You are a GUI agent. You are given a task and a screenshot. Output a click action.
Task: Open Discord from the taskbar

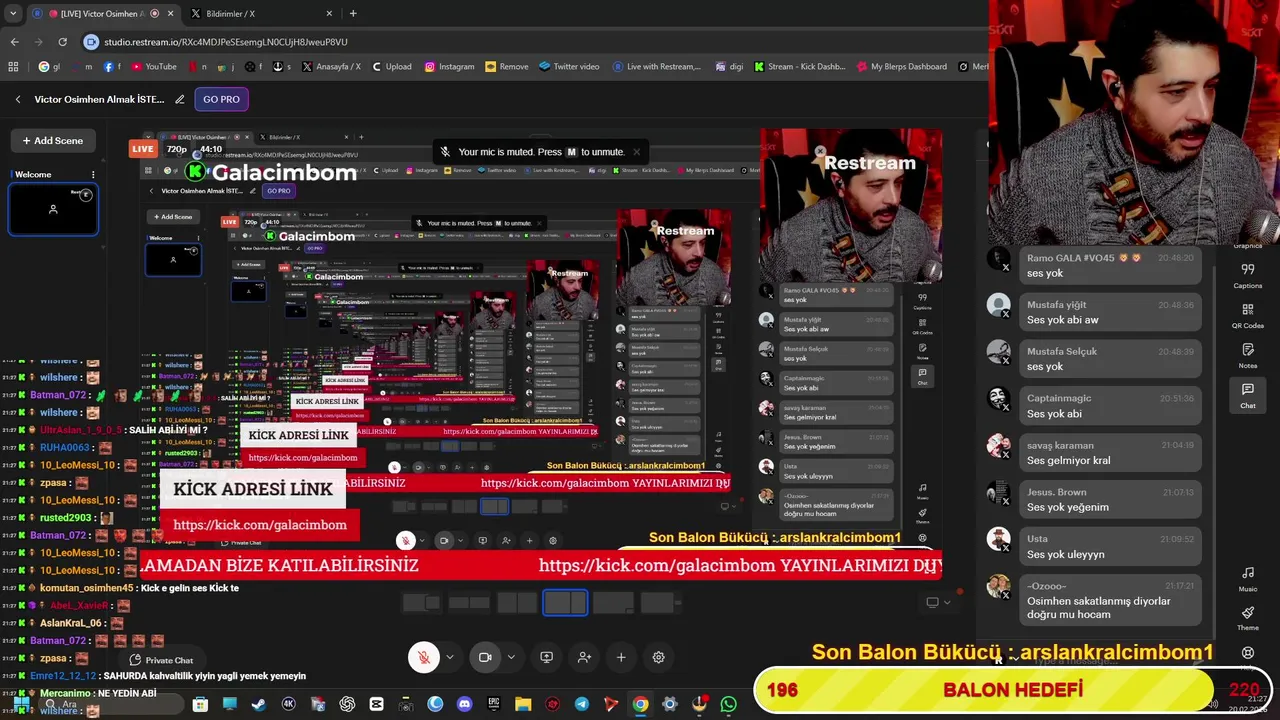click(x=464, y=704)
